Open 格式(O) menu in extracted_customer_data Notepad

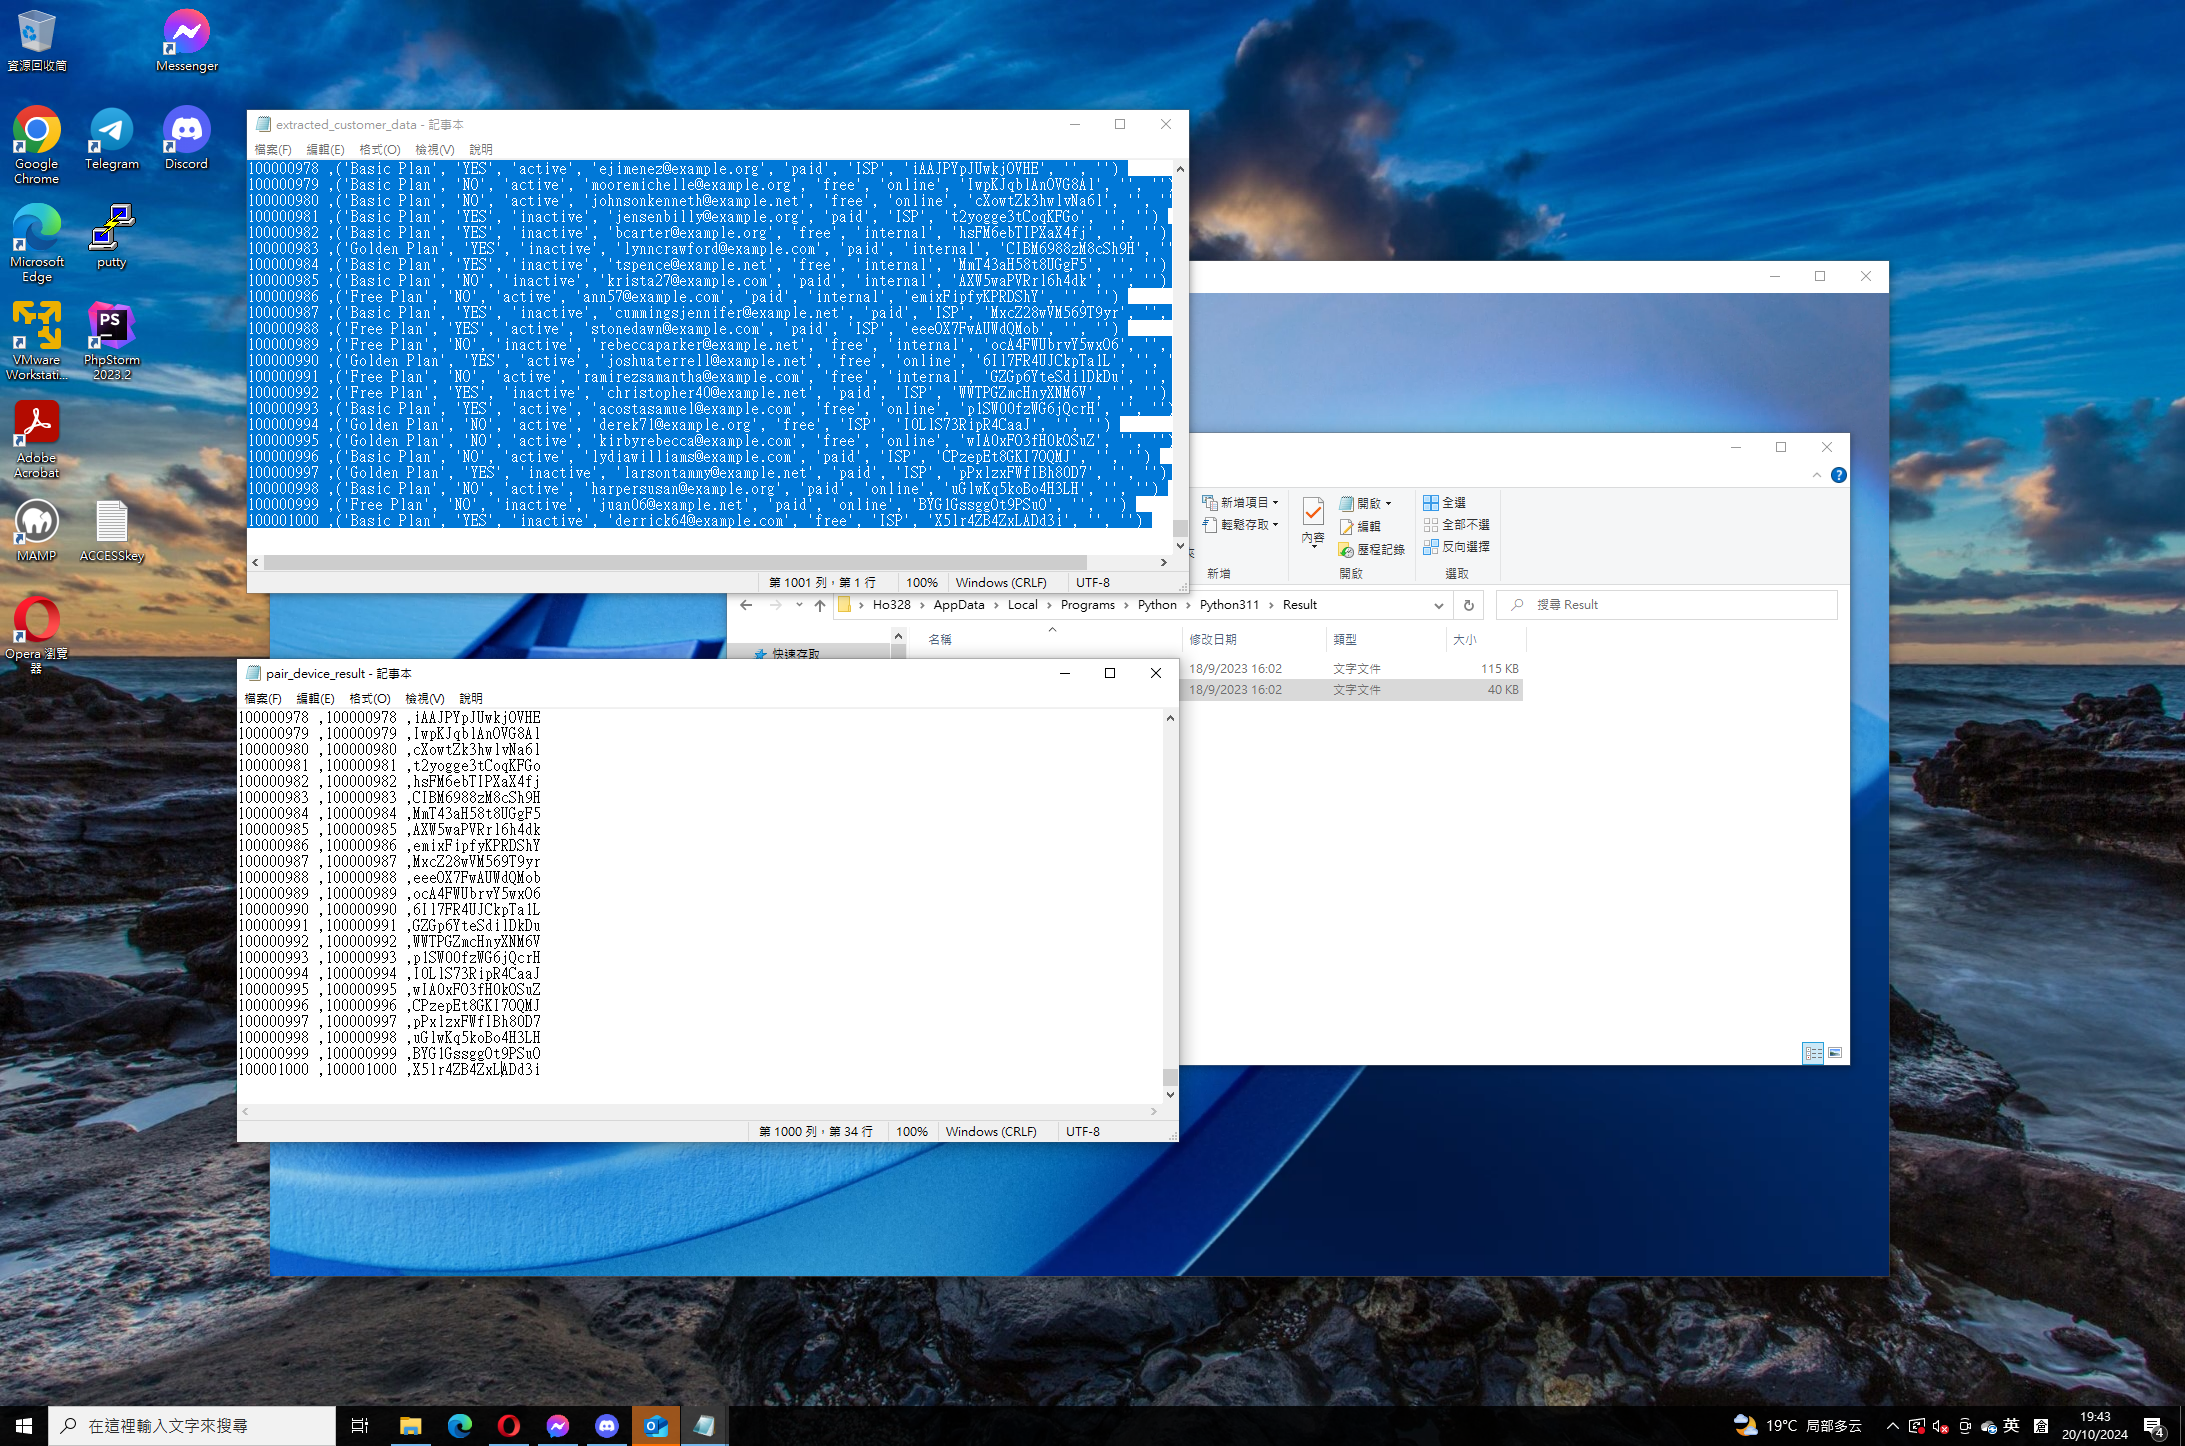[380, 150]
